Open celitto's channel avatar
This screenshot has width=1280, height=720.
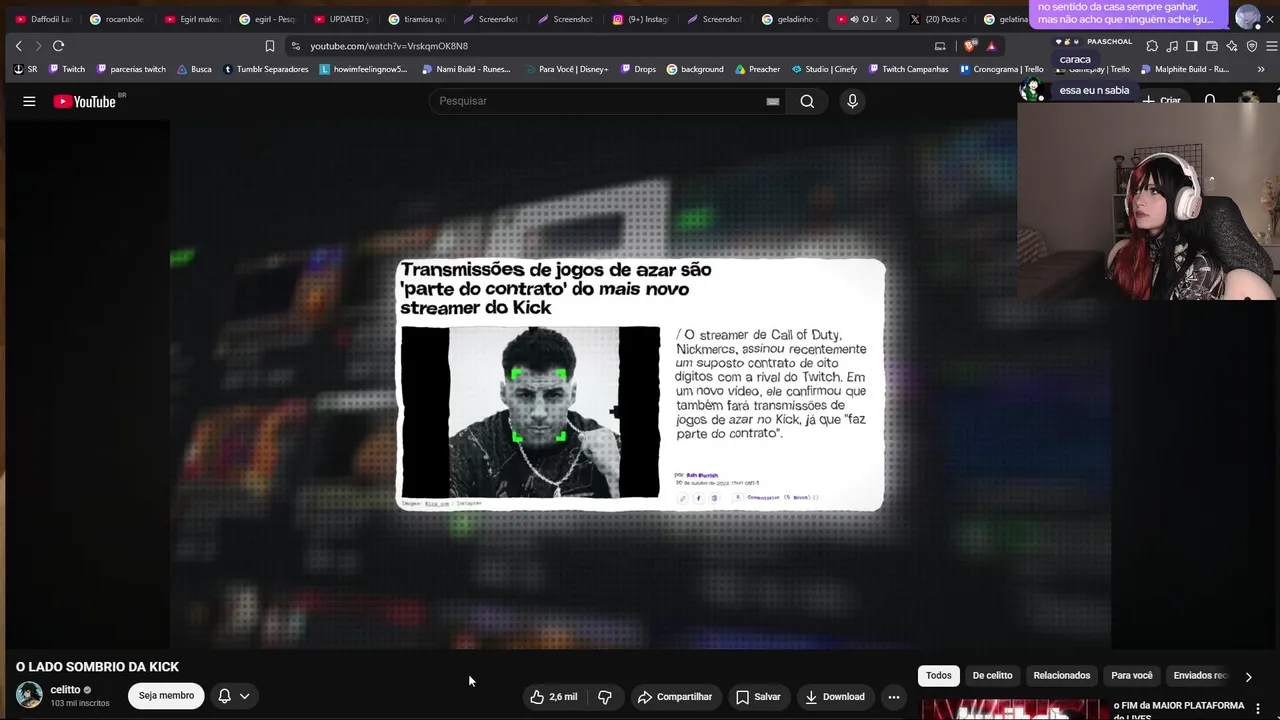[x=29, y=695]
